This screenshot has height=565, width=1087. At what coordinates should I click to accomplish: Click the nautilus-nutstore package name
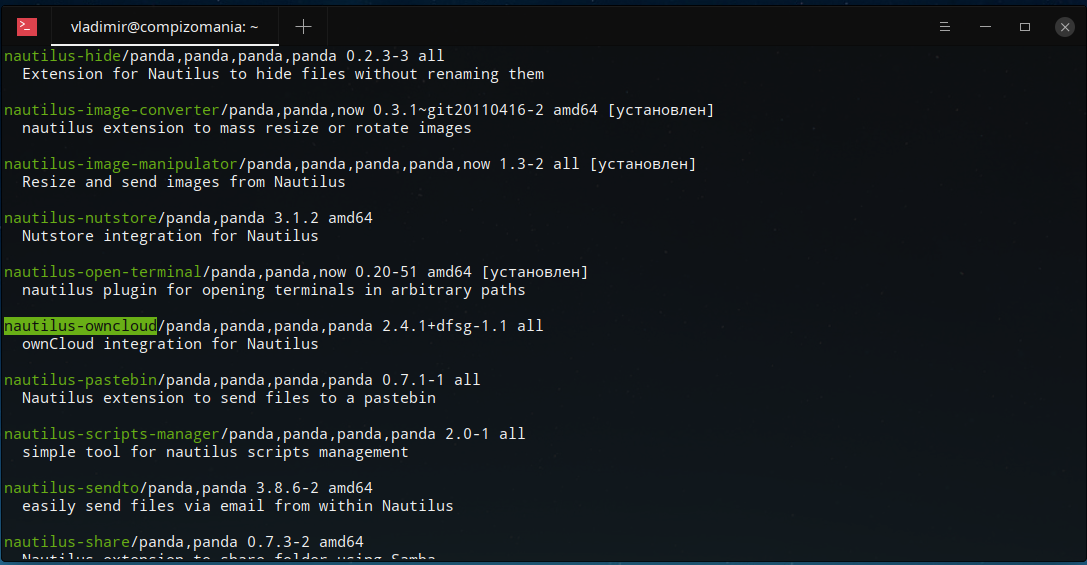[80, 218]
